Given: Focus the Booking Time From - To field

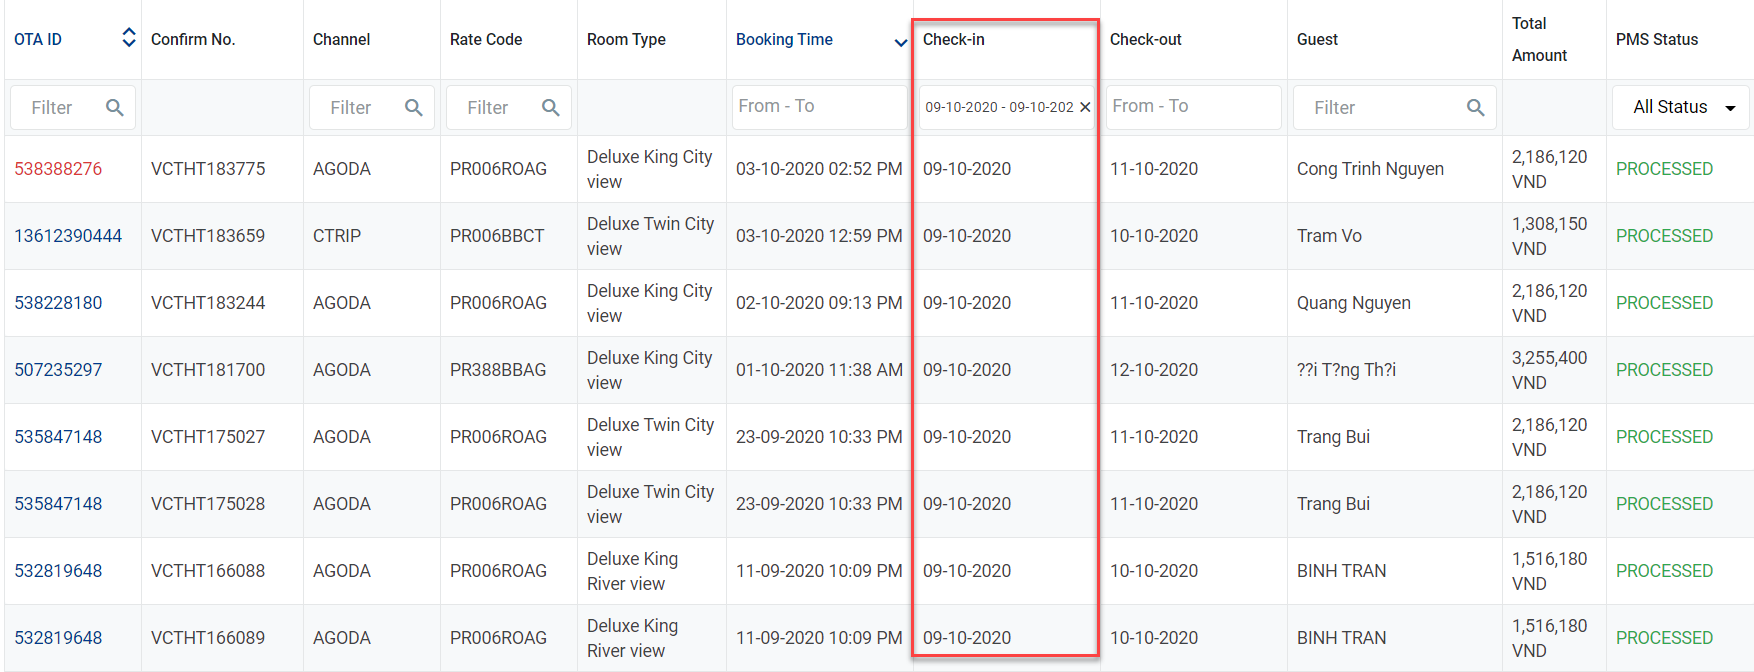Looking at the screenshot, I should [x=816, y=106].
